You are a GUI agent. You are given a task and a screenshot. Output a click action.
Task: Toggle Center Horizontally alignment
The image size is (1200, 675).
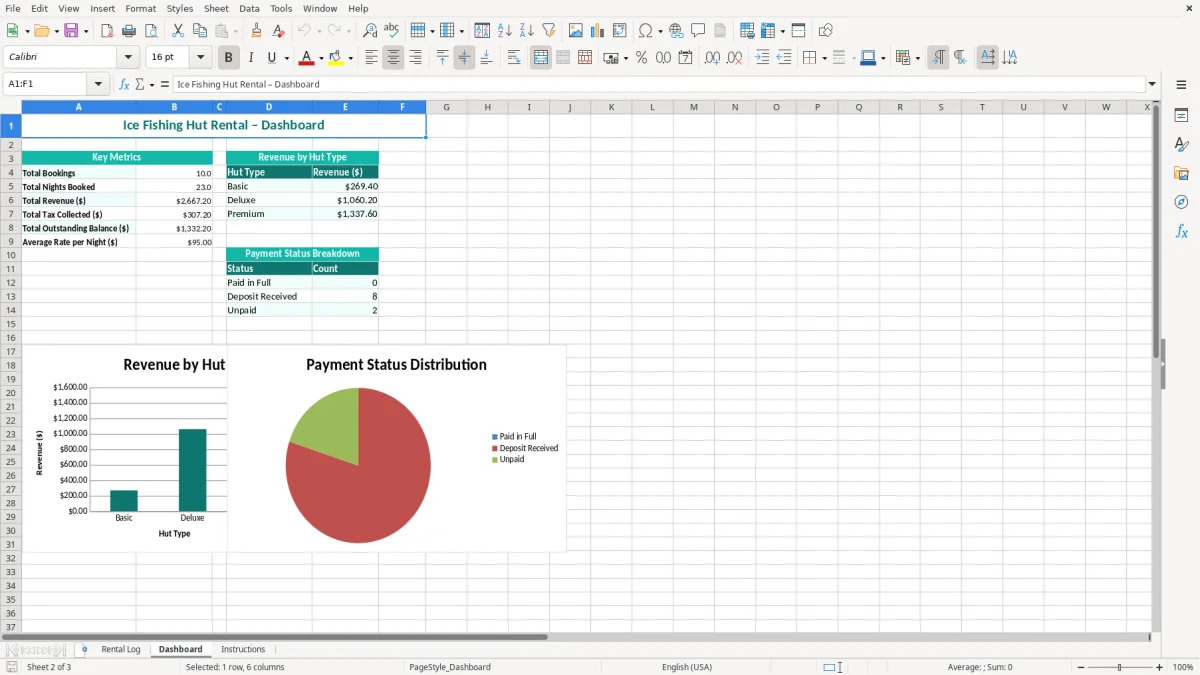click(393, 58)
